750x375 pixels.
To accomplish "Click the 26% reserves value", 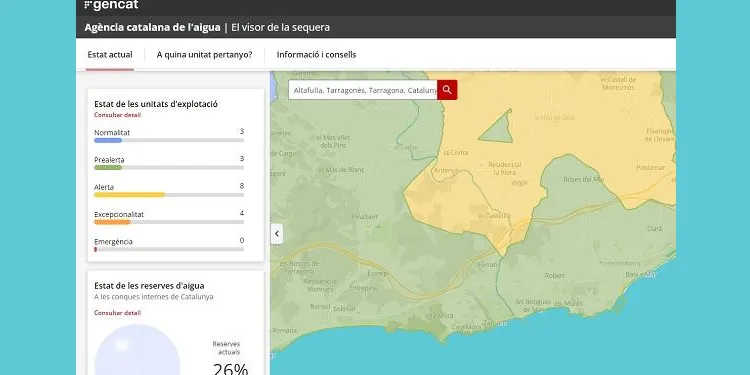I will 231,368.
